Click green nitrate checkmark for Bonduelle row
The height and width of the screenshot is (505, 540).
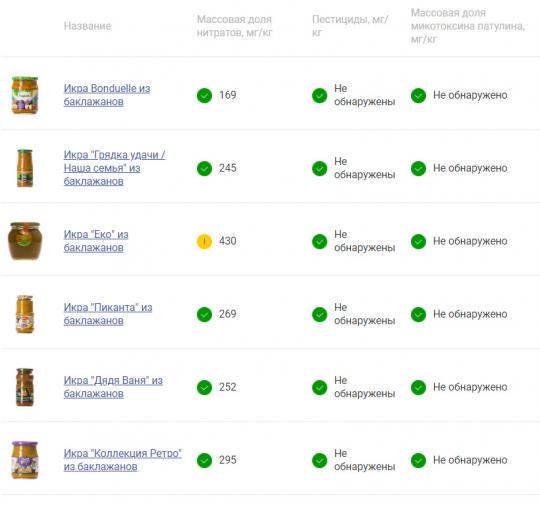click(x=204, y=95)
